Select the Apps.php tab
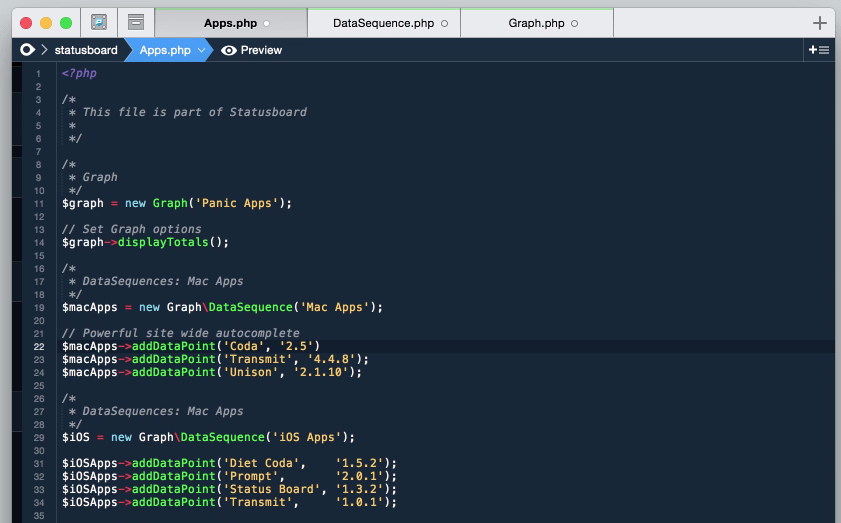 (230, 23)
